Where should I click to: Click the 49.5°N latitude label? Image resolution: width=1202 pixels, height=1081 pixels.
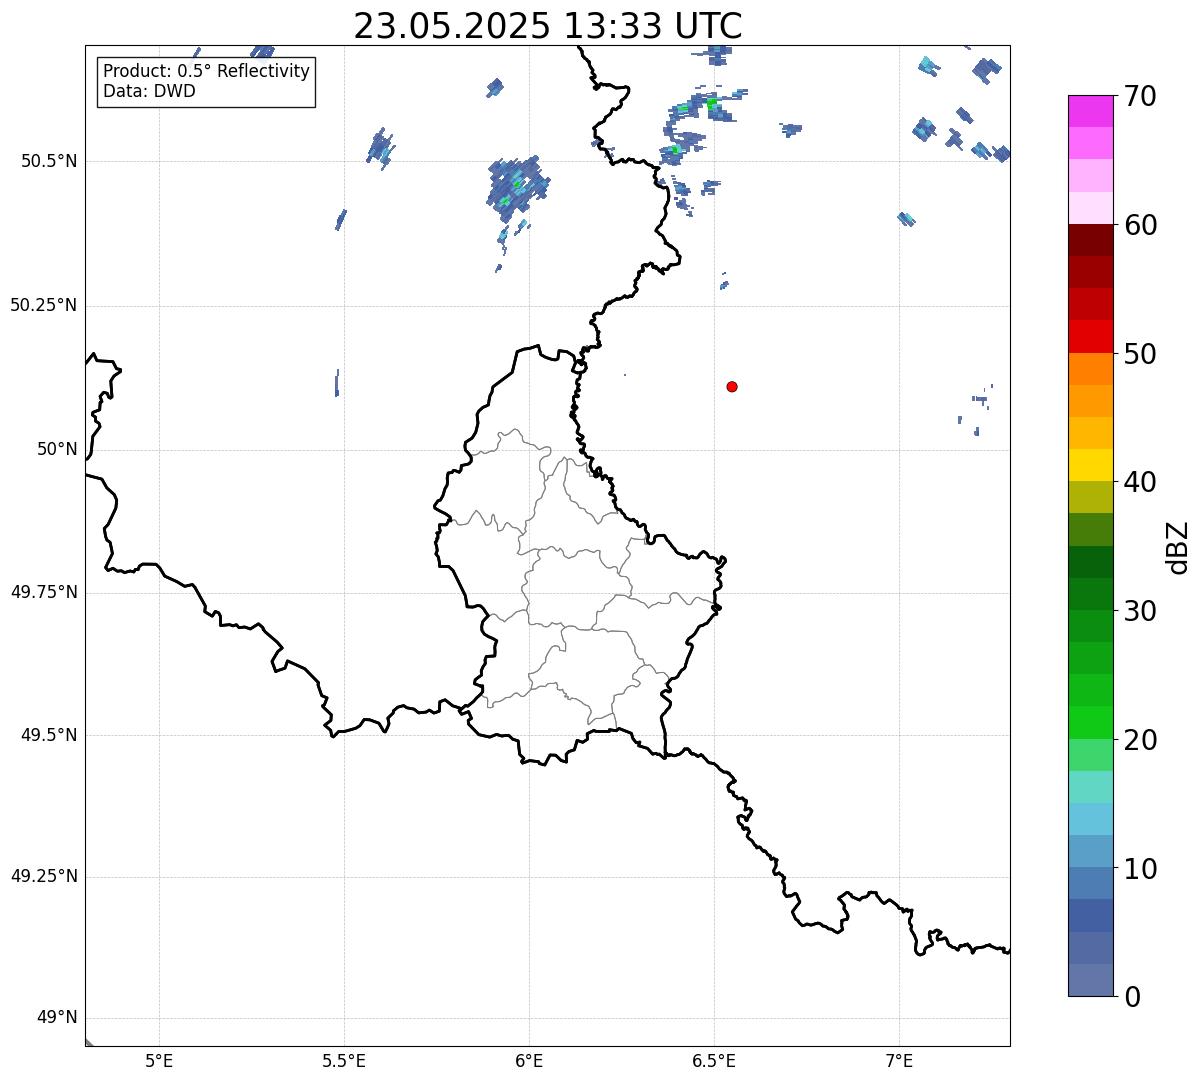click(x=49, y=735)
